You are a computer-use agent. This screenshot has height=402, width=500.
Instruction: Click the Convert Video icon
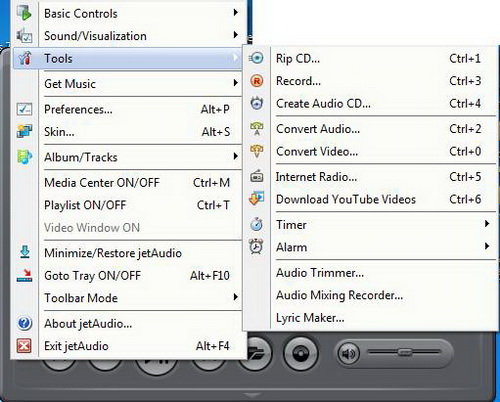coord(256,151)
